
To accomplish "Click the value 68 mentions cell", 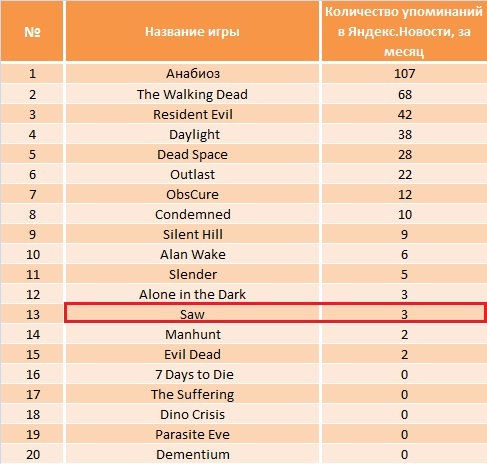I will point(404,94).
